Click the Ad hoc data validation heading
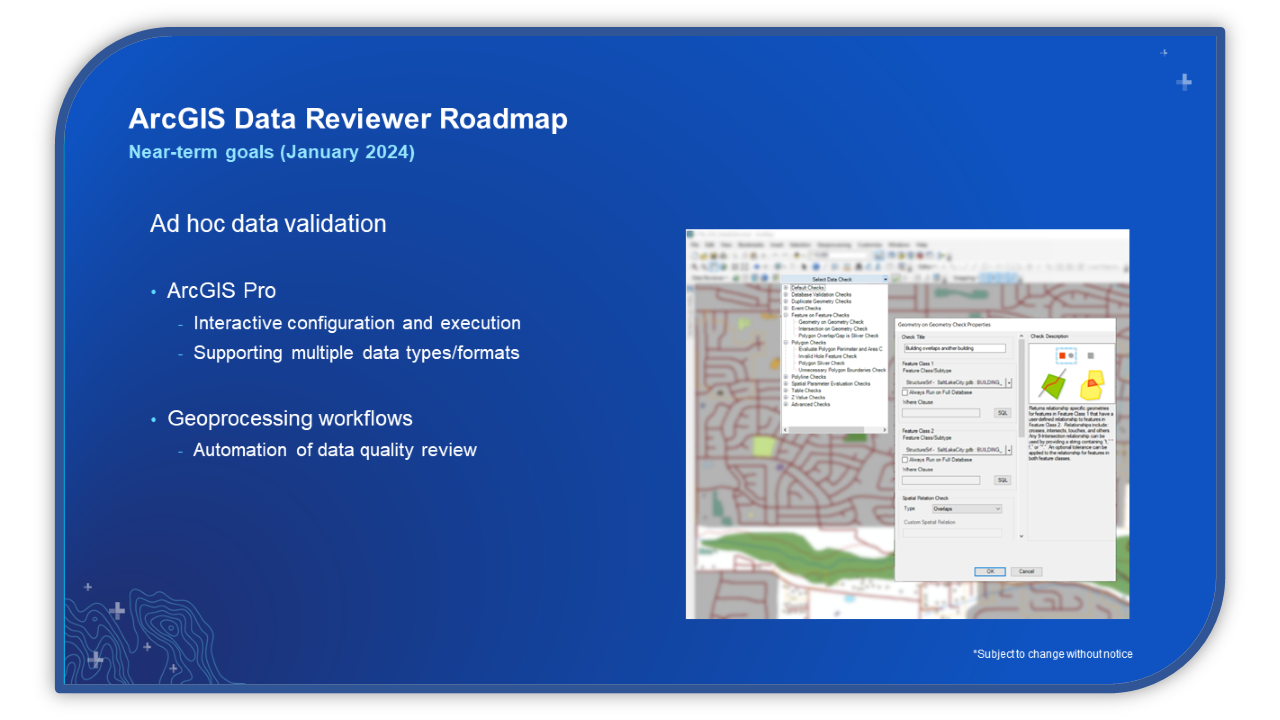The height and width of the screenshot is (720, 1280). (x=268, y=224)
